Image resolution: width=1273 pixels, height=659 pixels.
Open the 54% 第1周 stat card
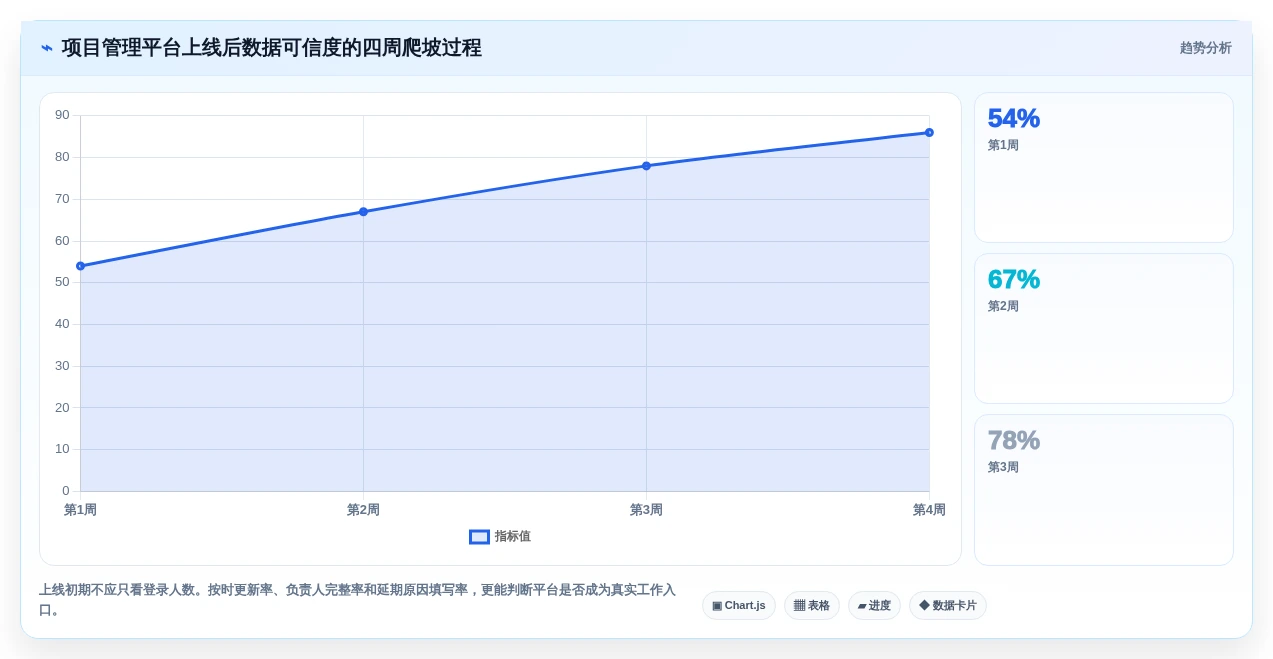click(x=1104, y=168)
